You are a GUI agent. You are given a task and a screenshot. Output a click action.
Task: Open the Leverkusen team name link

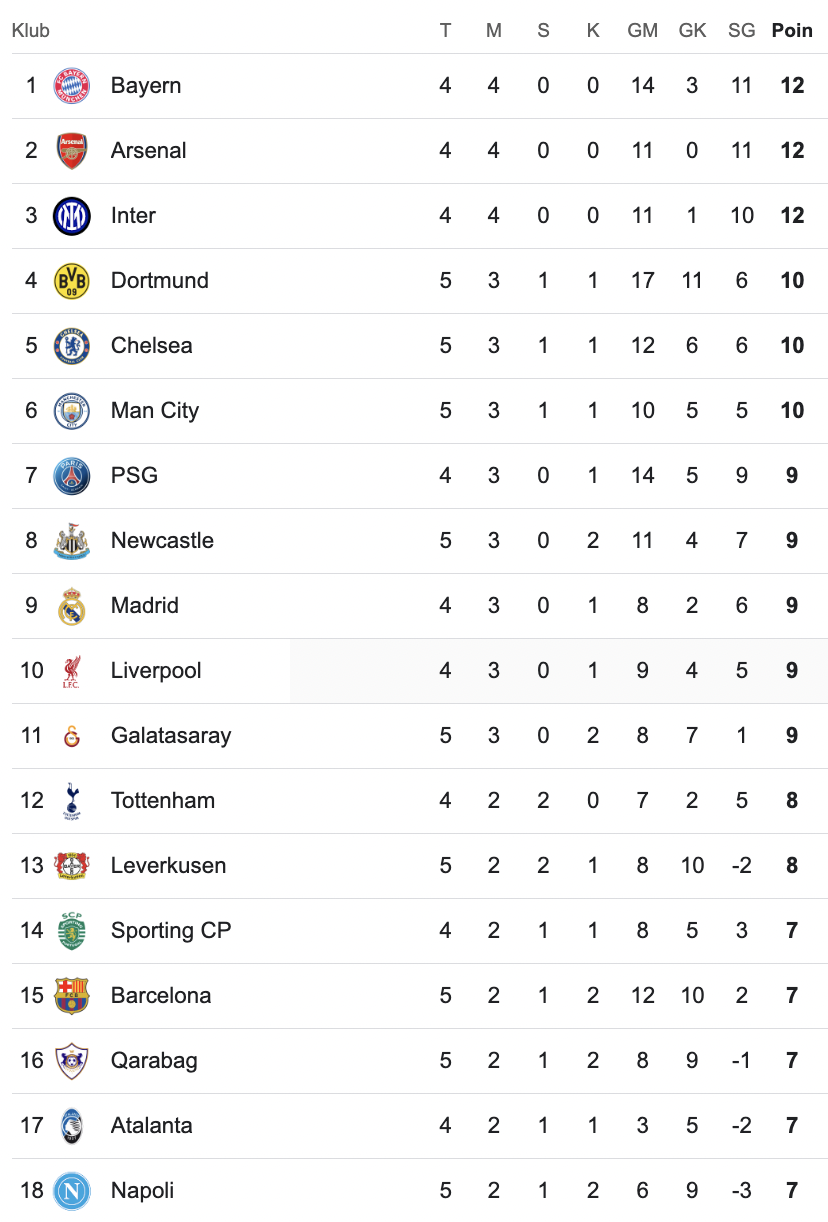tap(168, 866)
